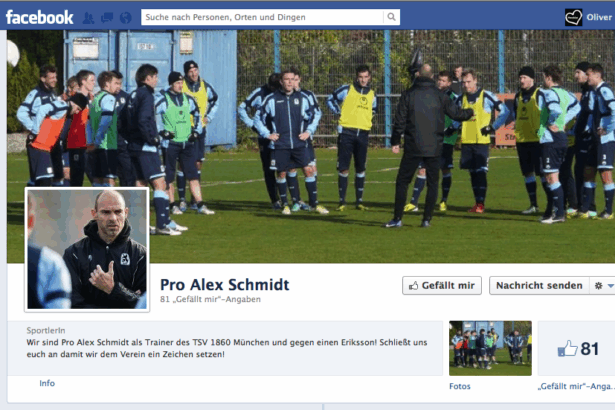Click the search magnifier icon
The image size is (615, 410).
tap(391, 17)
